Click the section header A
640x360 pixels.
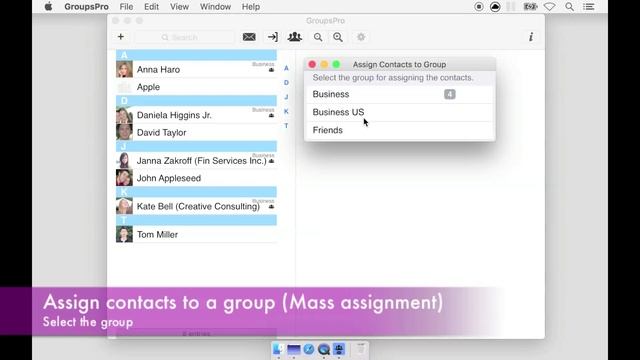pos(196,55)
